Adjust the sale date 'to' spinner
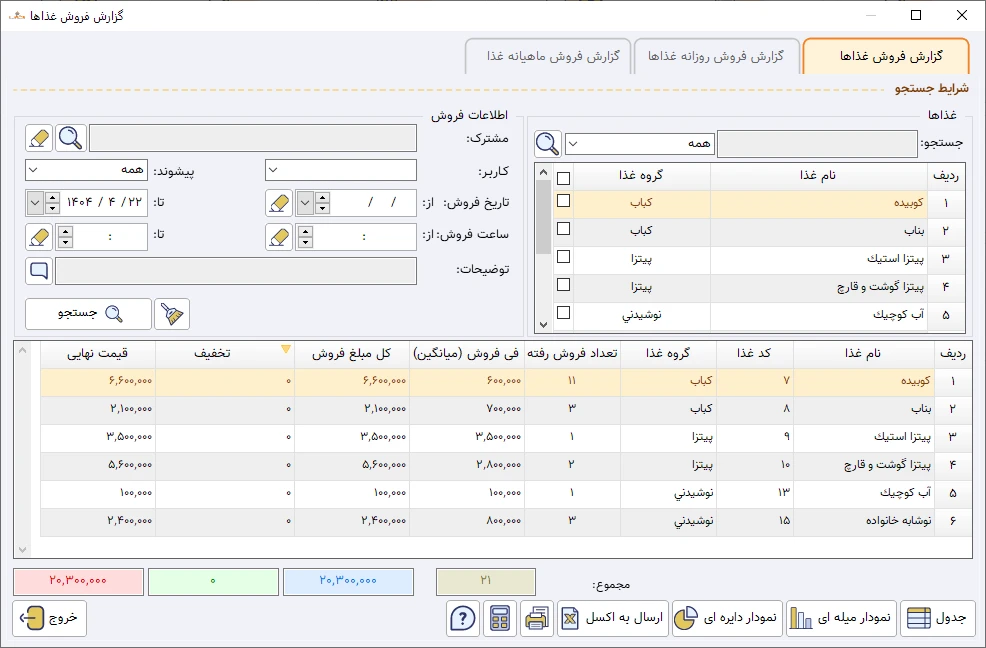Screen dimensions: 986x648 (x=52, y=203)
